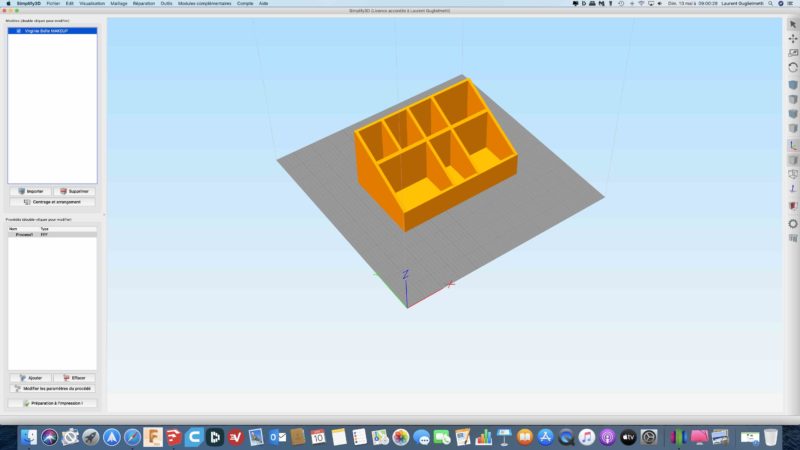Open cross section view tool
This screenshot has width=800, height=450.
coord(793,205)
